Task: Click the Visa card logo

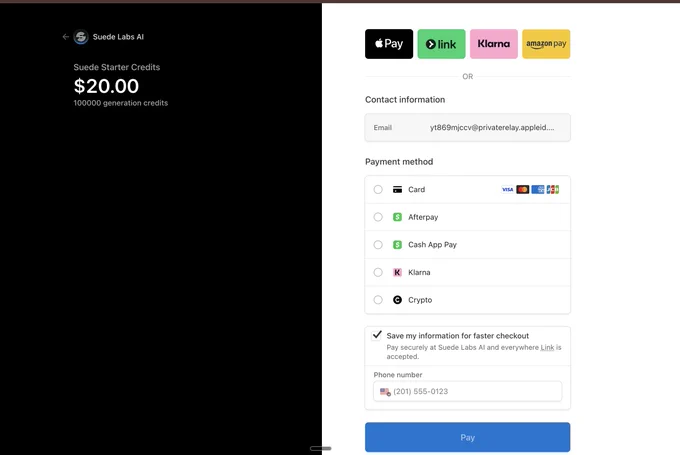Action: [x=507, y=190]
